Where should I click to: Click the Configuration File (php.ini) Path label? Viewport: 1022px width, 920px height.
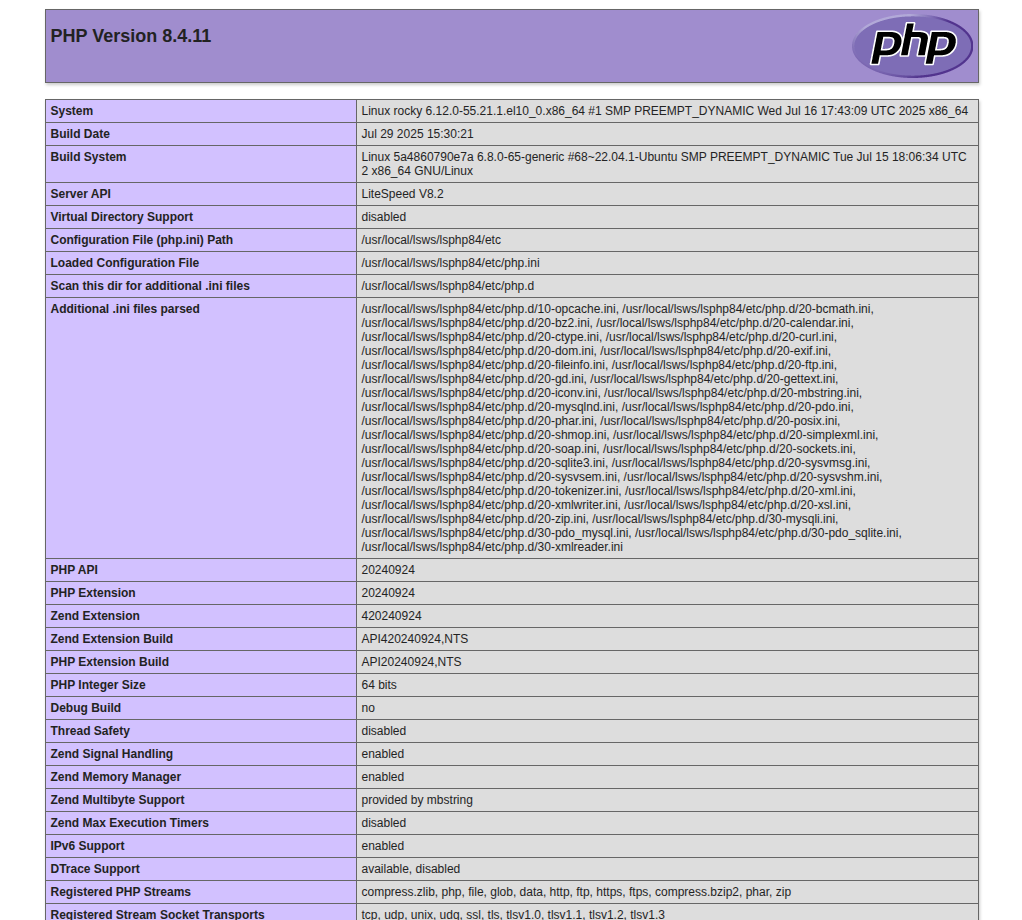pos(140,240)
